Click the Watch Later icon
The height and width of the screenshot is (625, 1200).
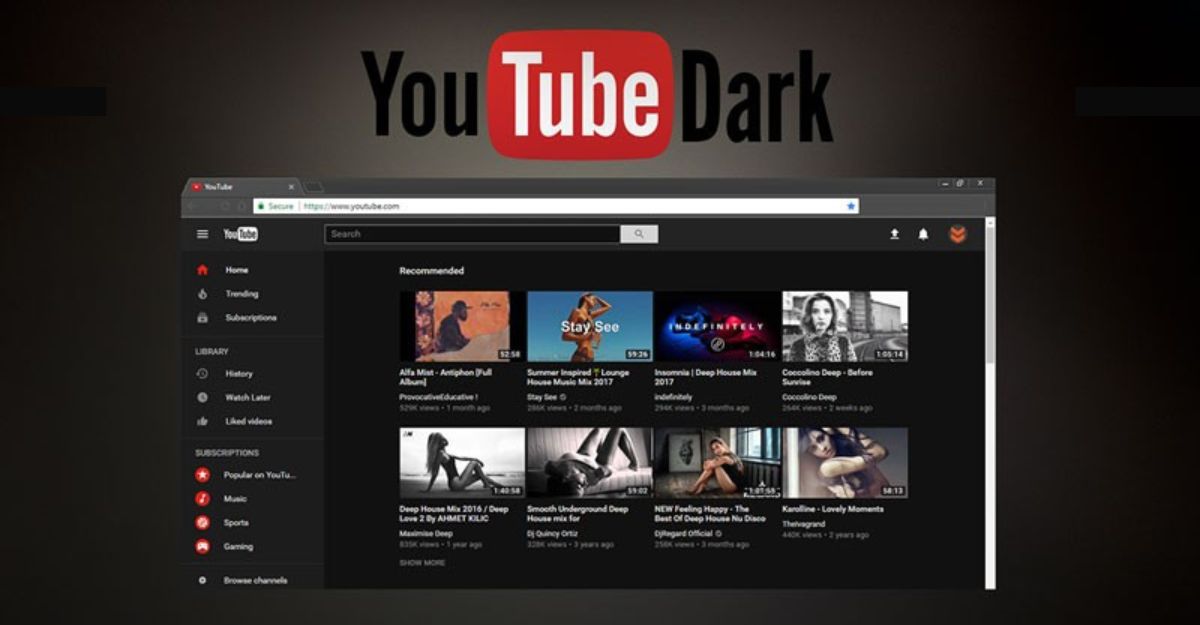202,398
